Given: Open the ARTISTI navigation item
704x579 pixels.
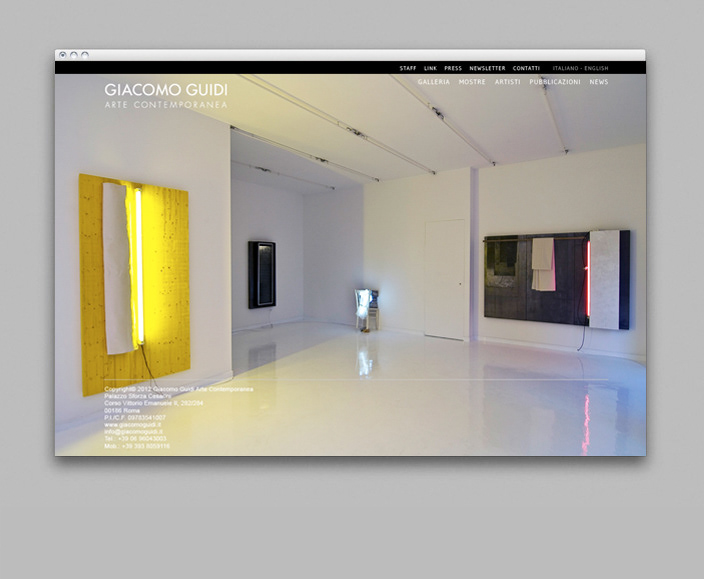Looking at the screenshot, I should point(508,82).
